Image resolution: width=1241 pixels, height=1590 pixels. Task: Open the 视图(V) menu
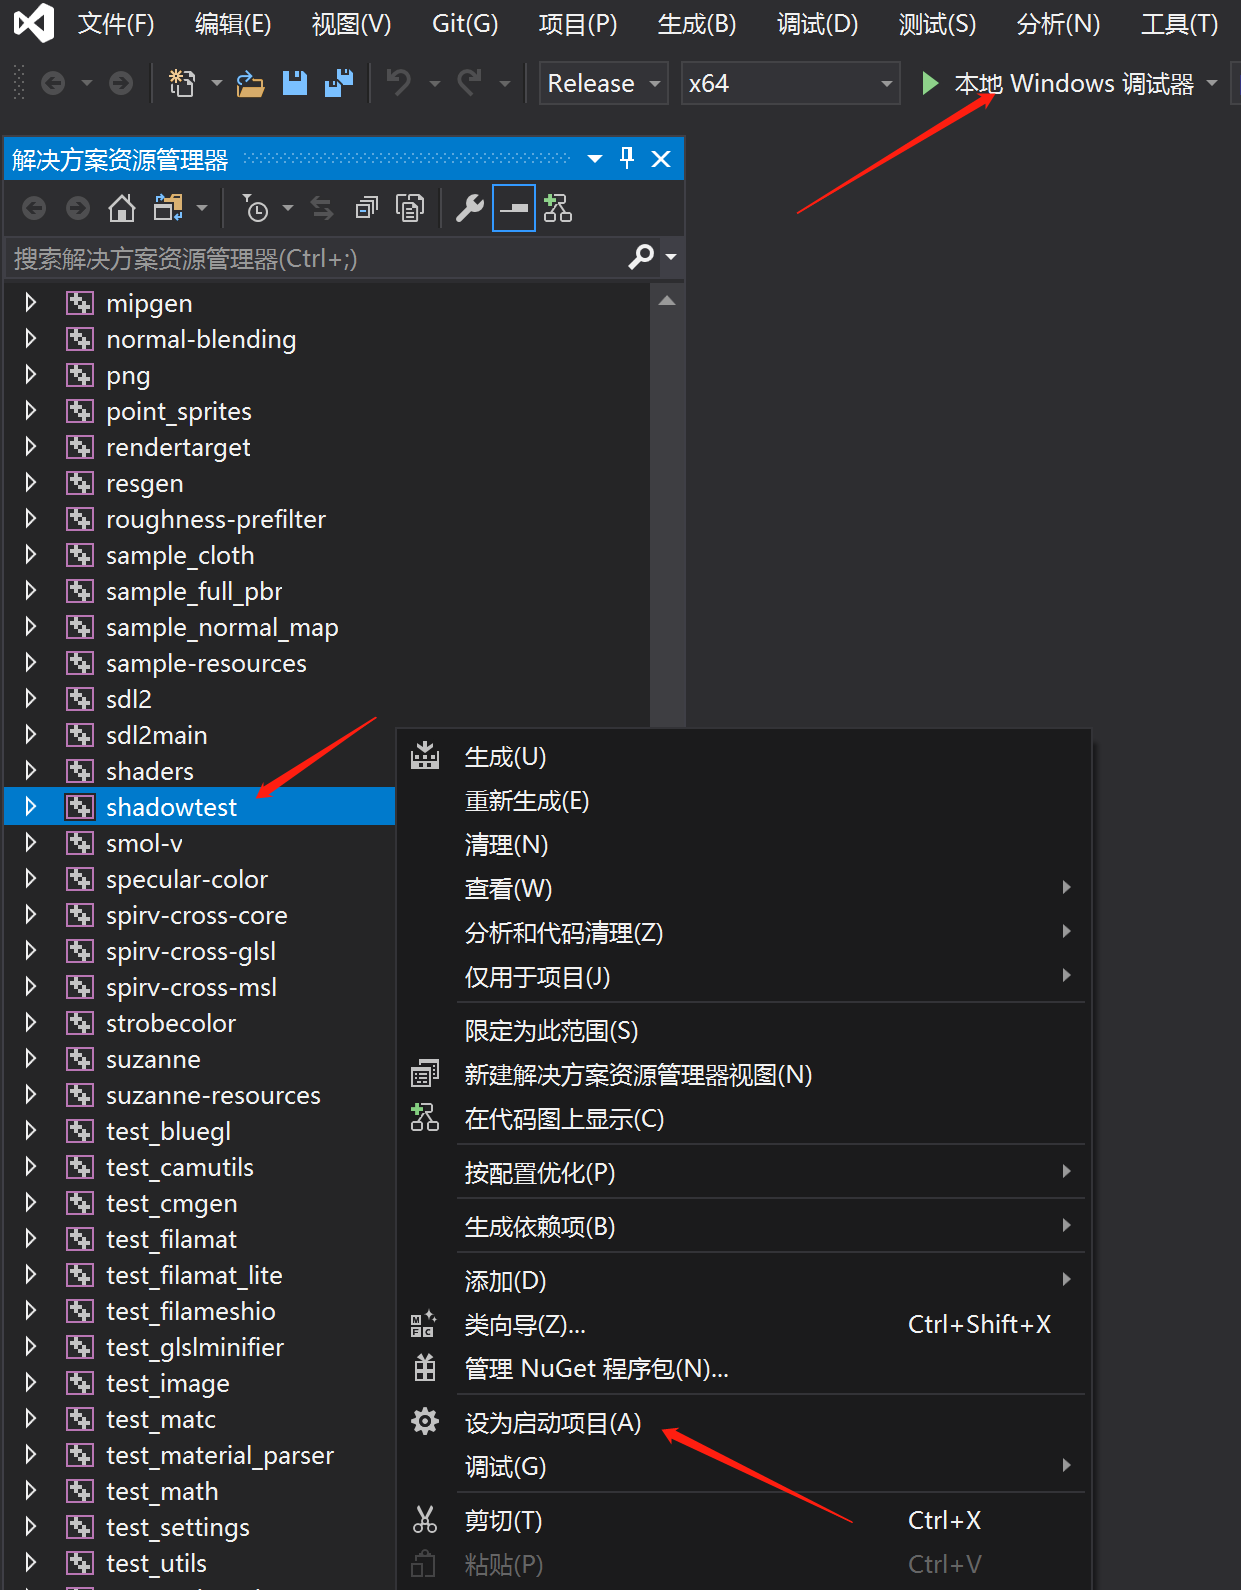coord(352,23)
